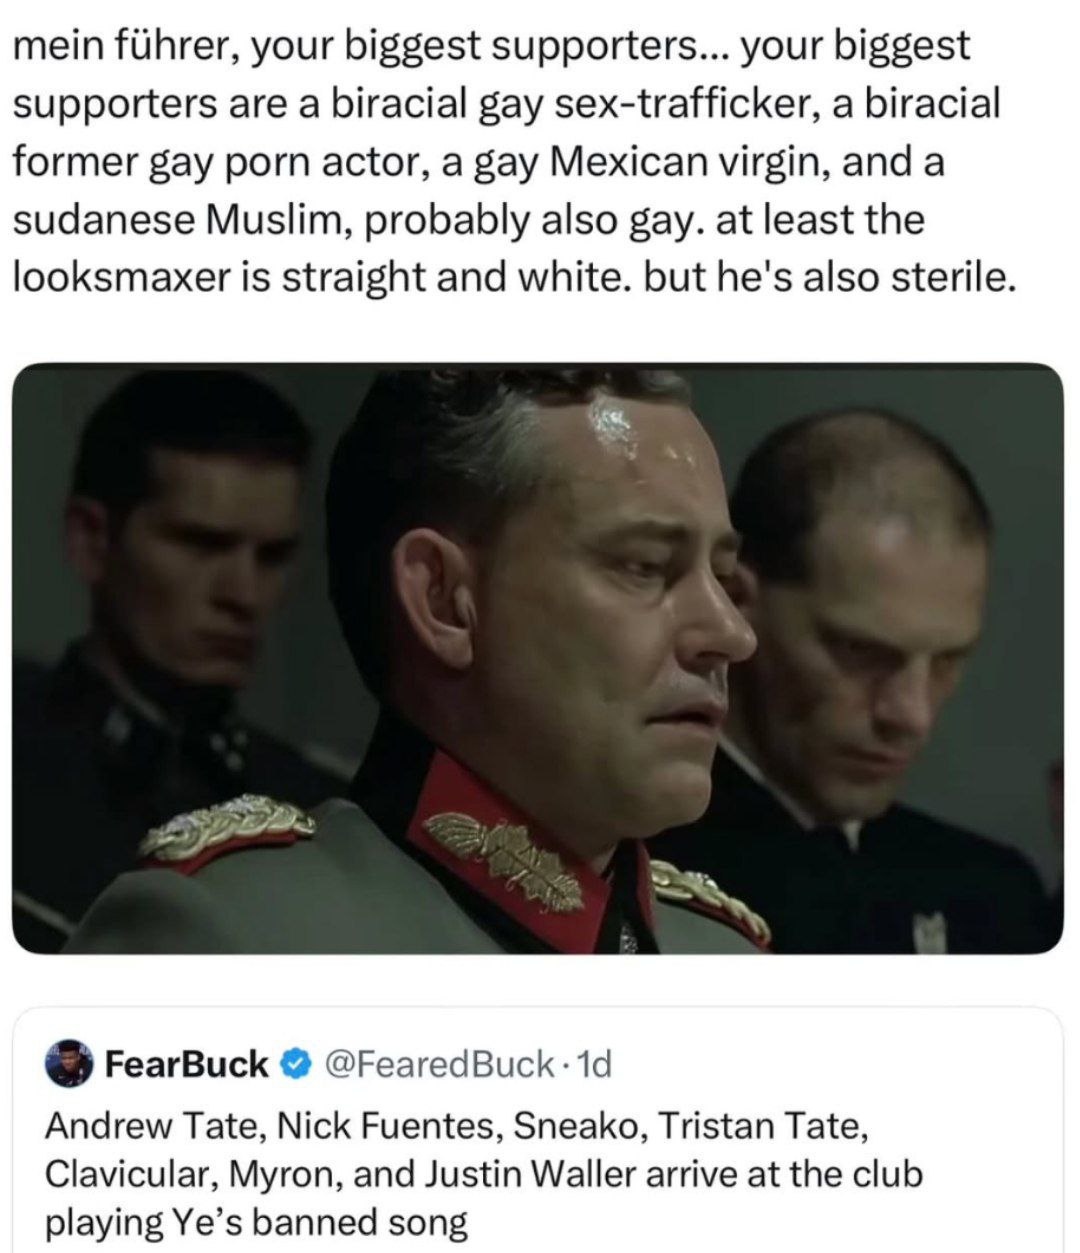Screen dimensions: 1080x1253
Task: Open the movie still image in the post
Action: click(538, 658)
